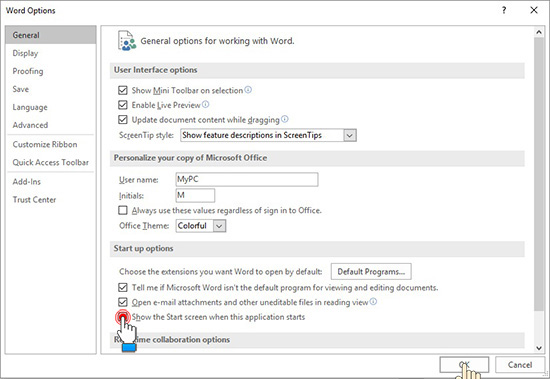This screenshot has width=550, height=379.
Task: Confirm with the OK button
Action: click(464, 365)
